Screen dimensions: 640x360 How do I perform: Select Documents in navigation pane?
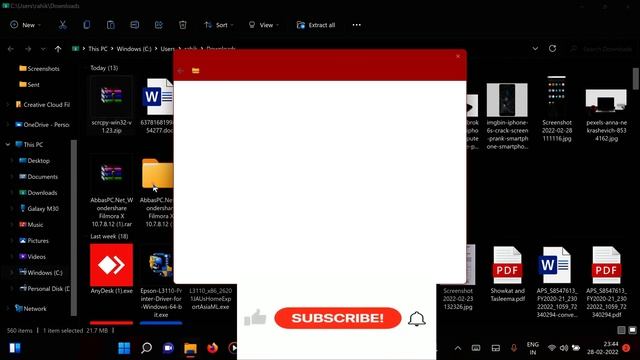tap(39, 176)
